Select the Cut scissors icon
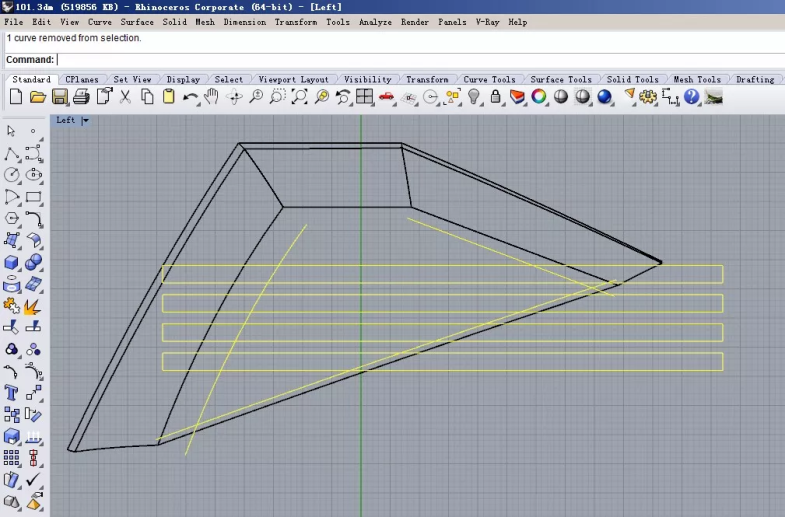This screenshot has width=785, height=517. tap(126, 97)
